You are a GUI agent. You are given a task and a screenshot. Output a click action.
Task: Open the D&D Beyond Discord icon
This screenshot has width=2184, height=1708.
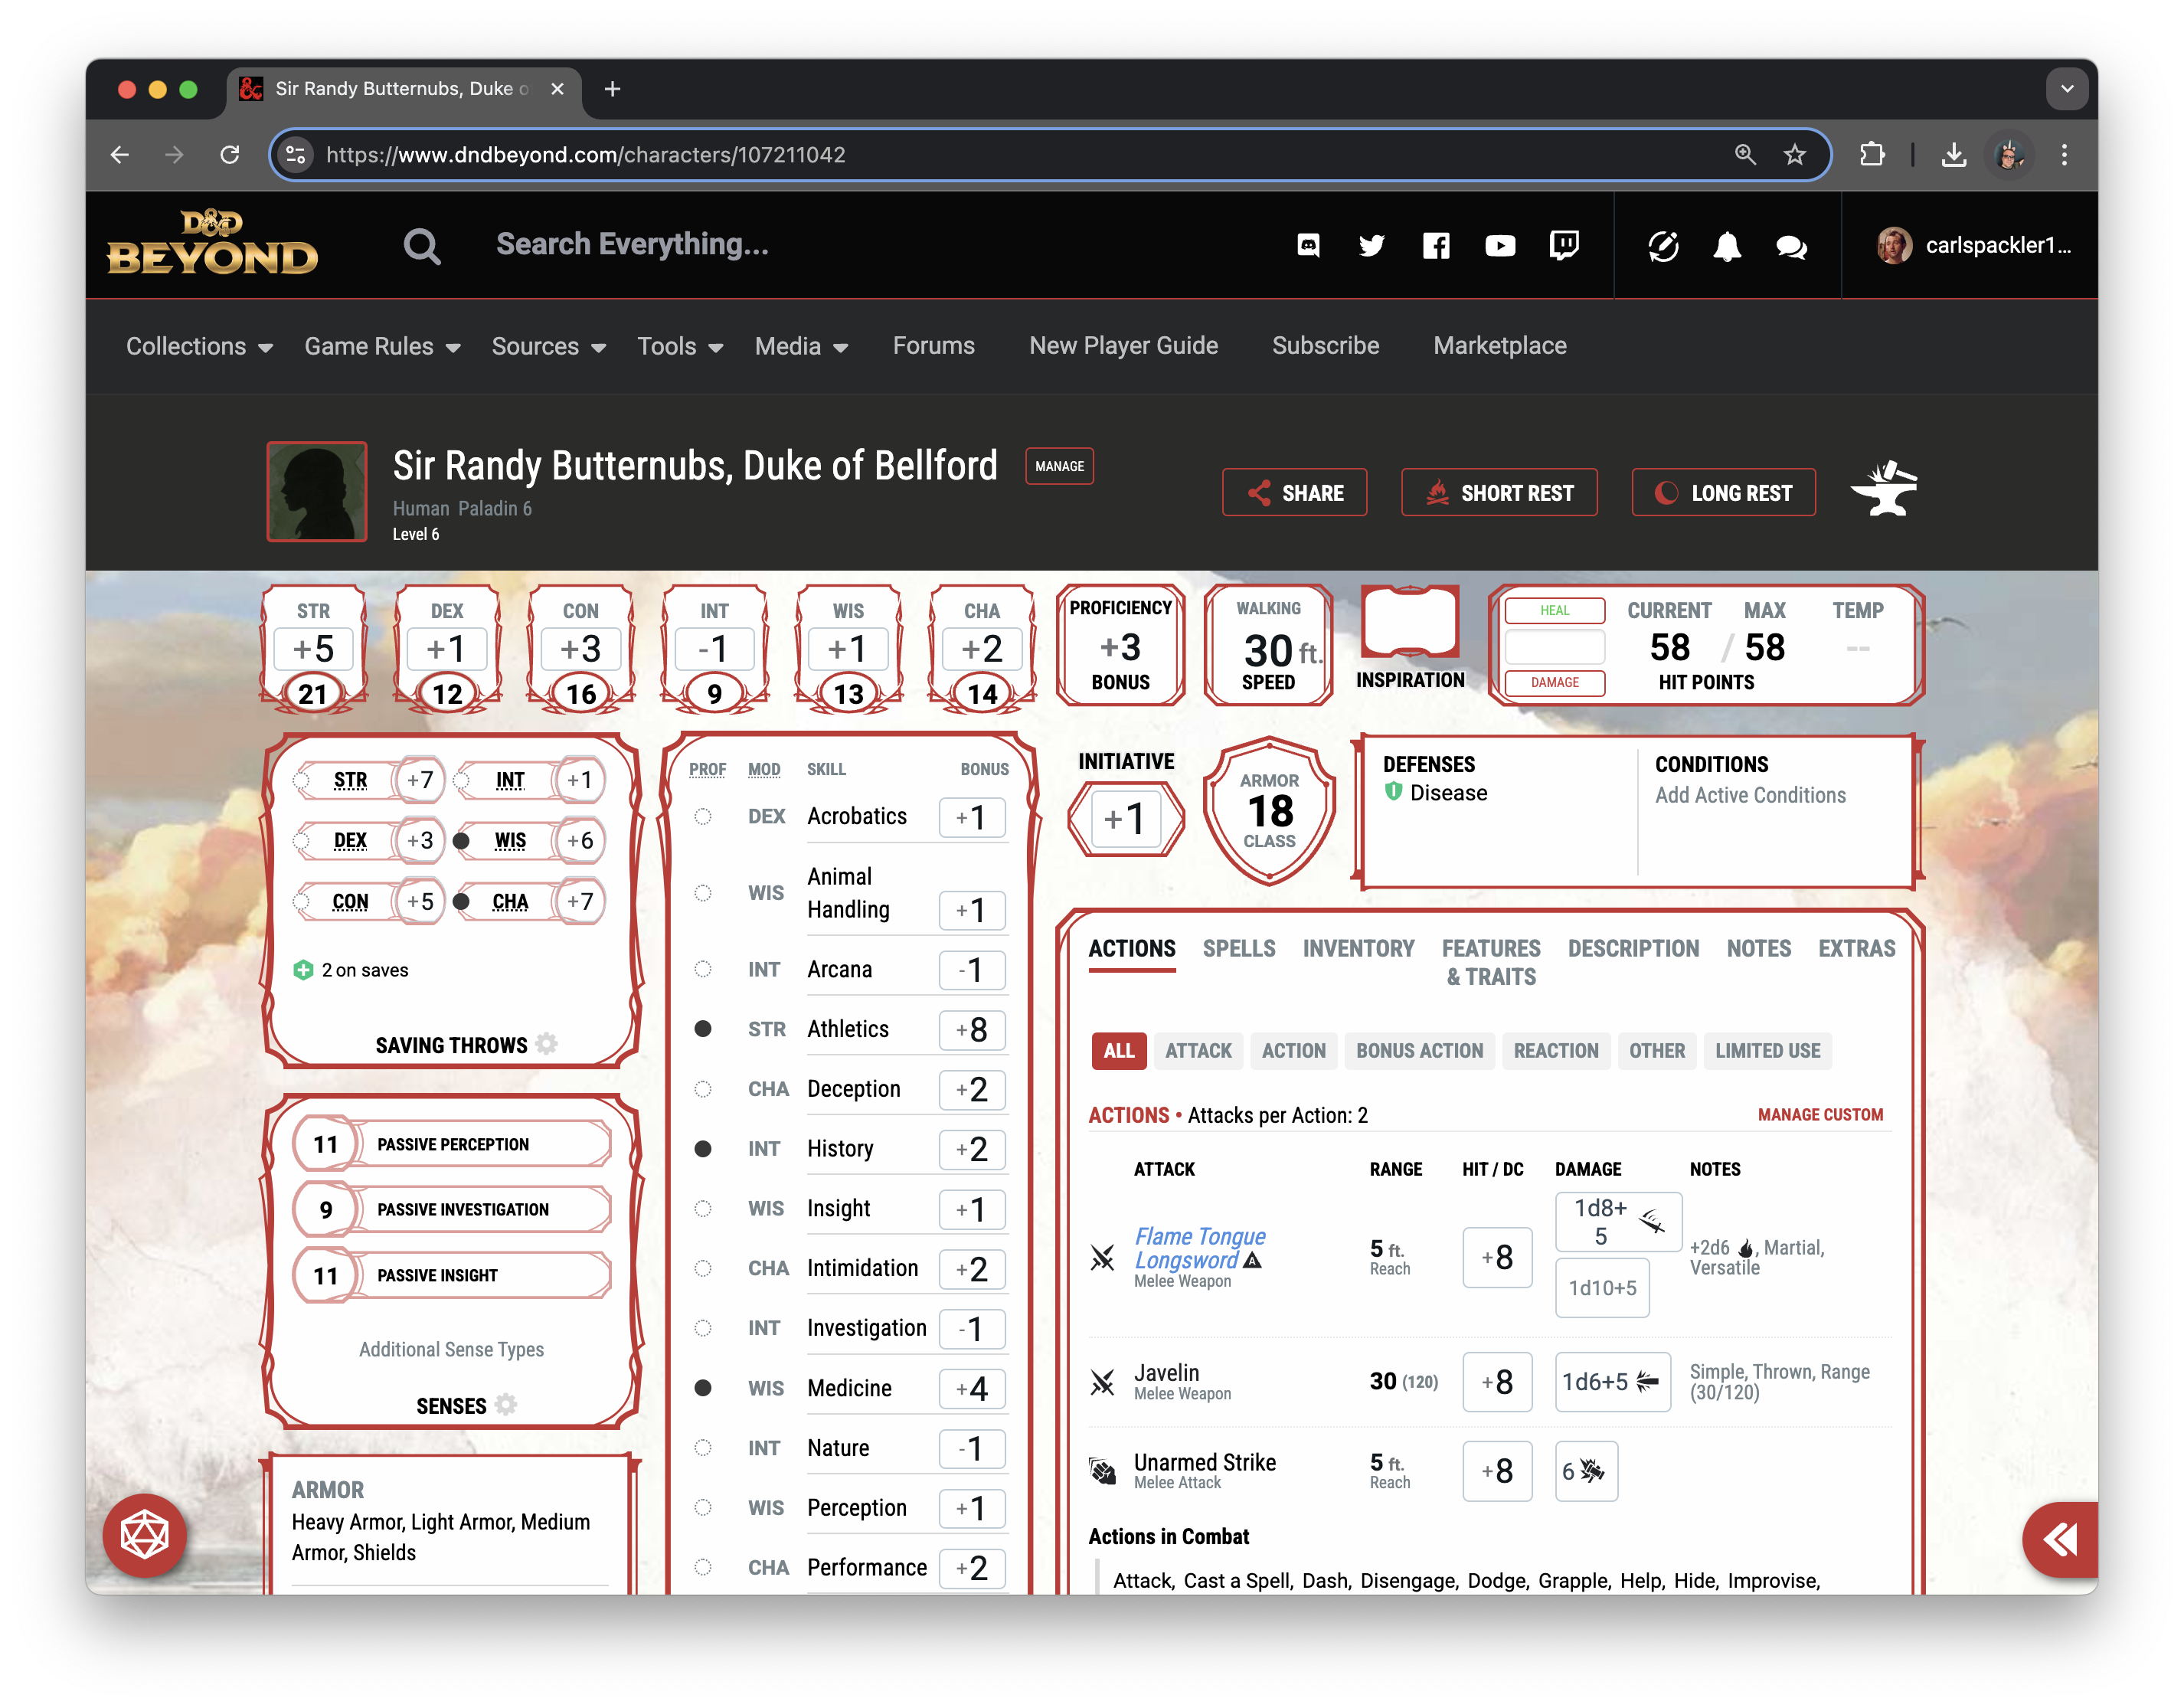1309,246
